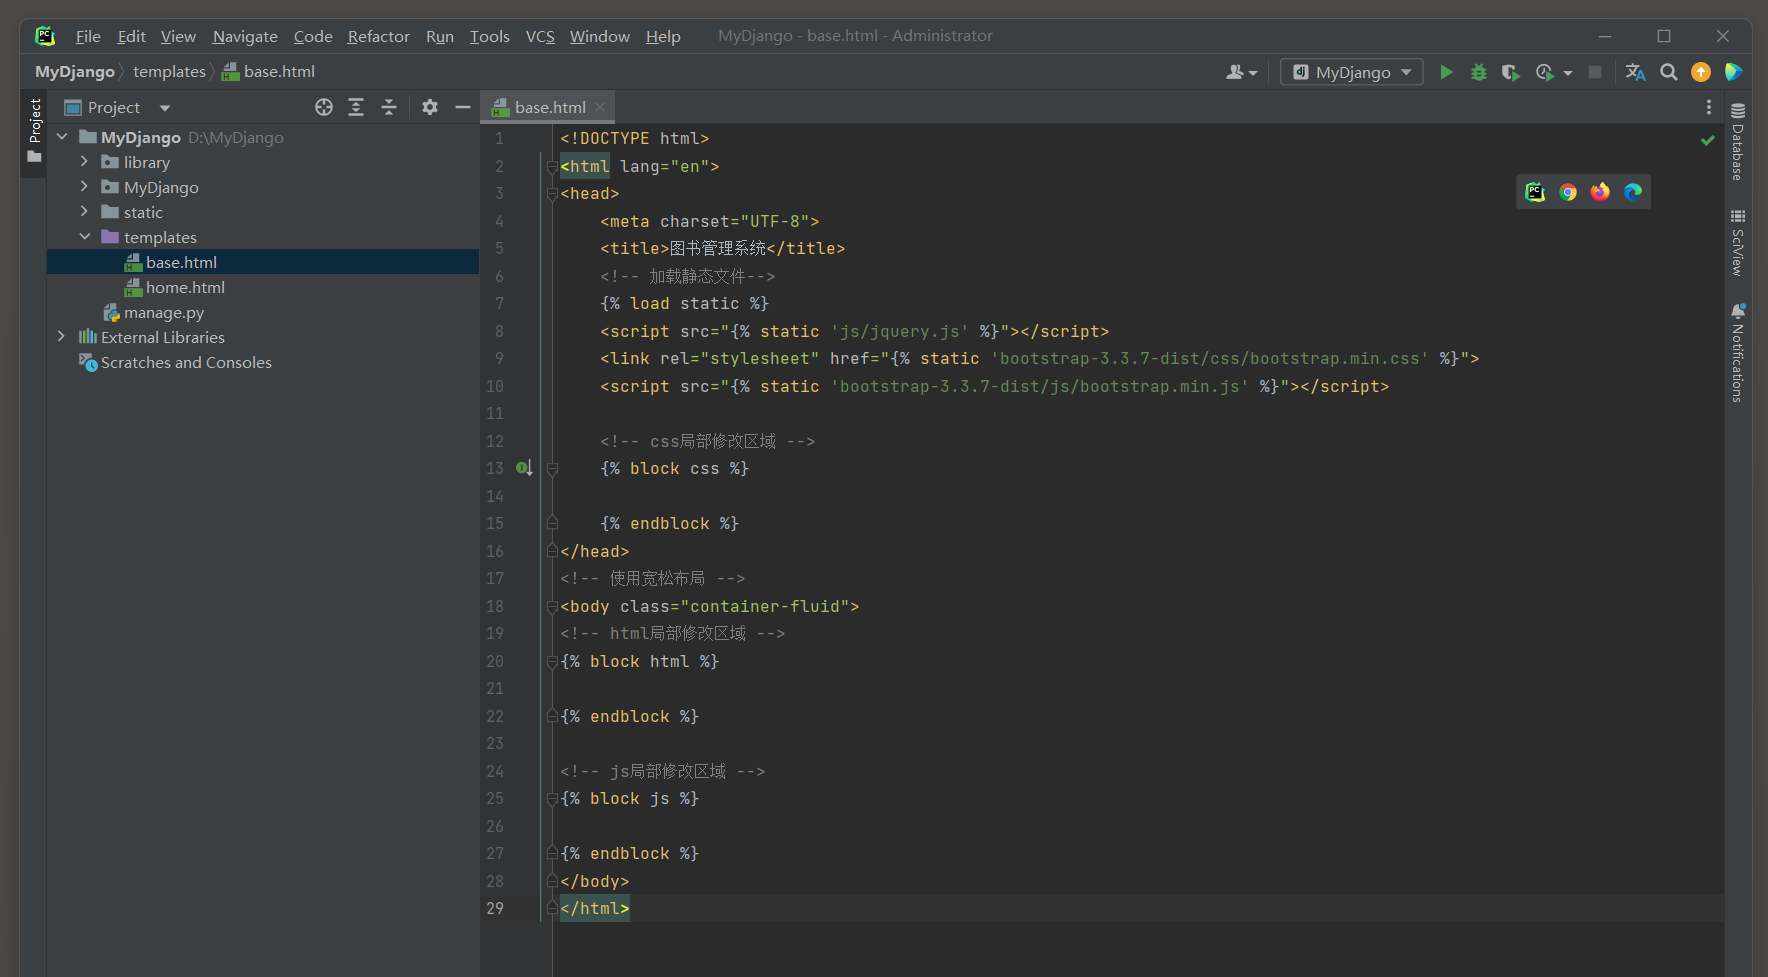Viewport: 1768px width, 977px height.
Task: Expand all in Project panel
Action: pyautogui.click(x=356, y=107)
